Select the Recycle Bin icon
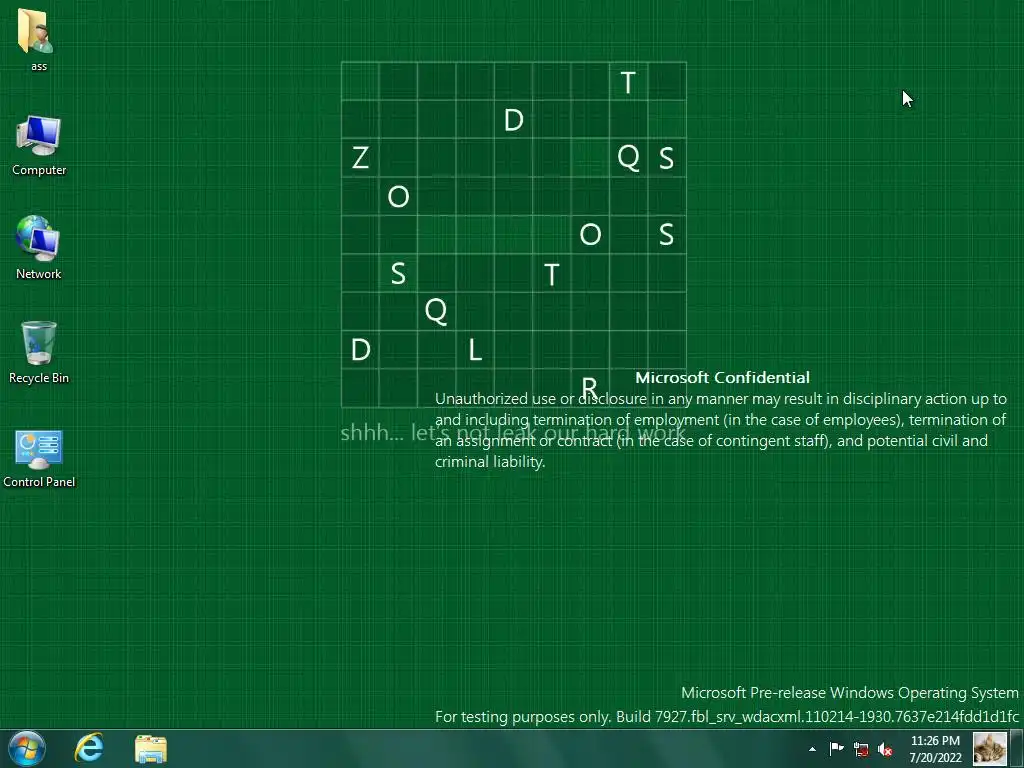Viewport: 1024px width, 768px height. click(39, 352)
